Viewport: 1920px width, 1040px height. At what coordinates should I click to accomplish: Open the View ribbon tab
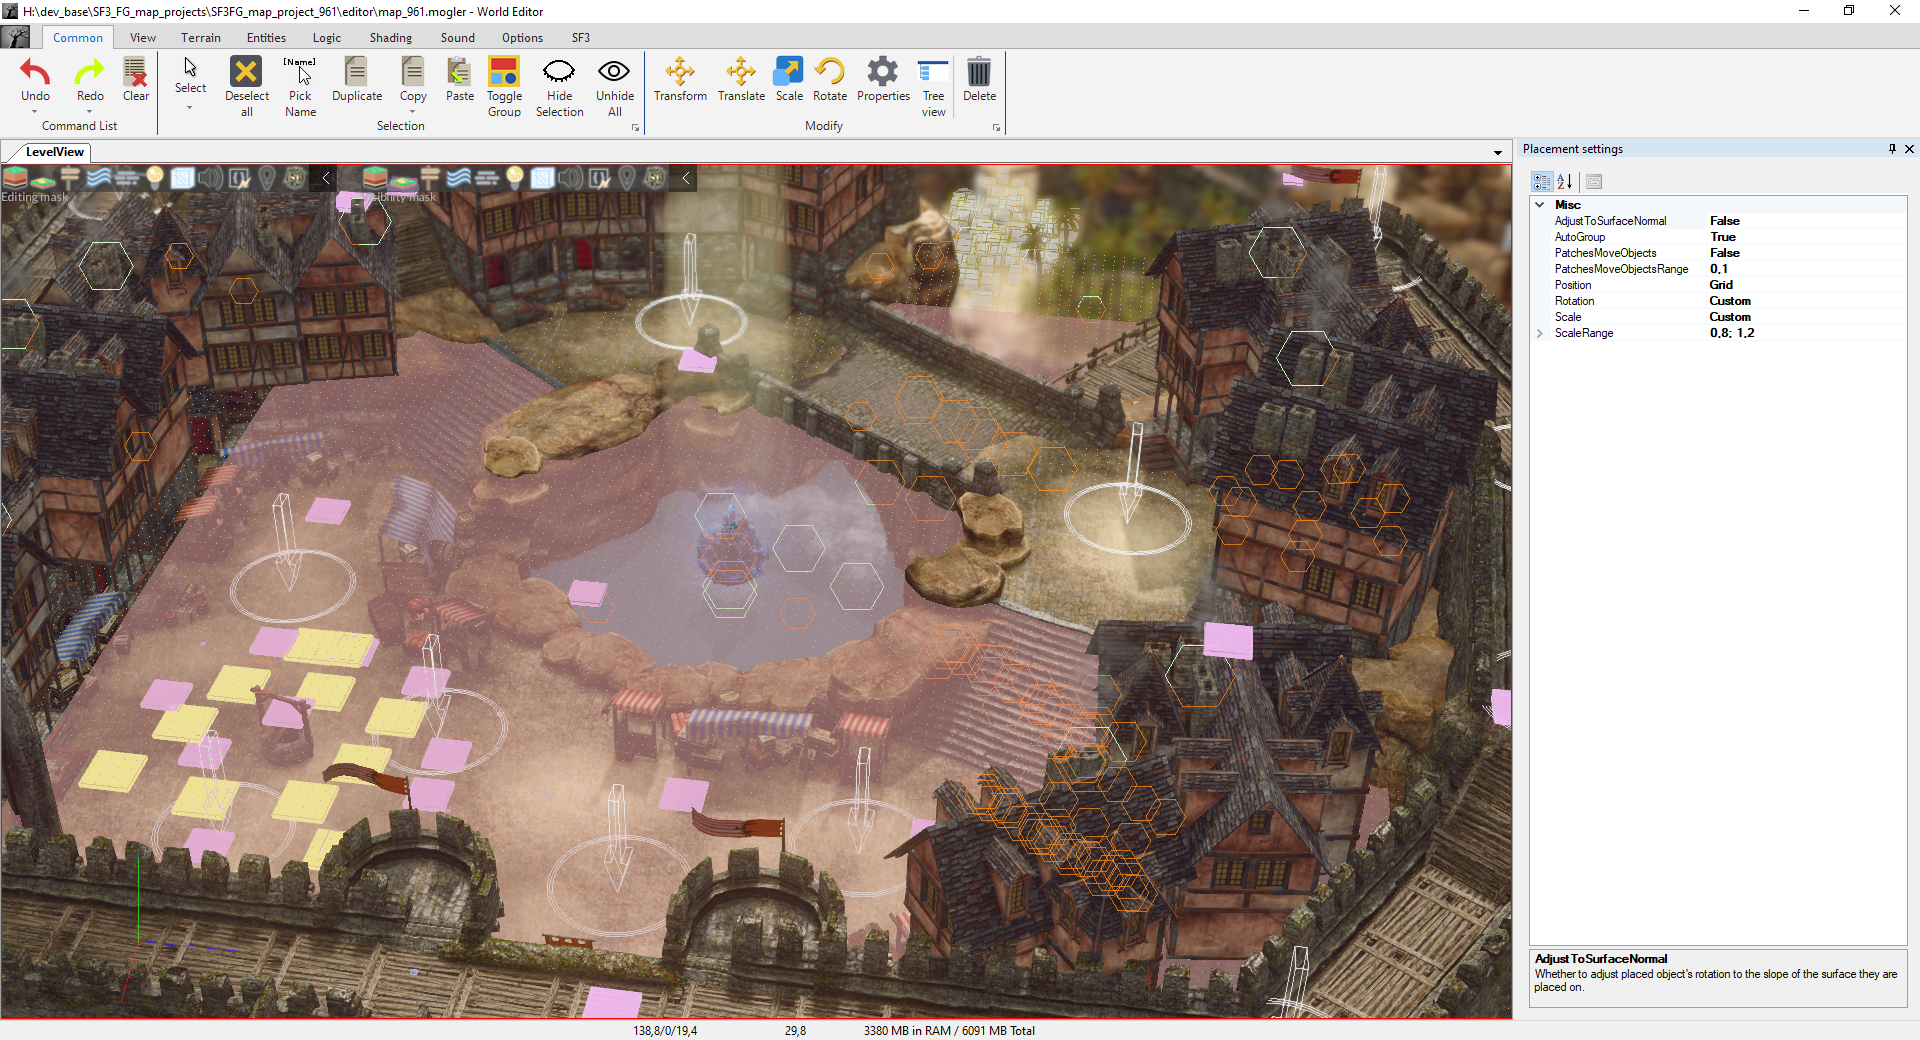pos(143,38)
